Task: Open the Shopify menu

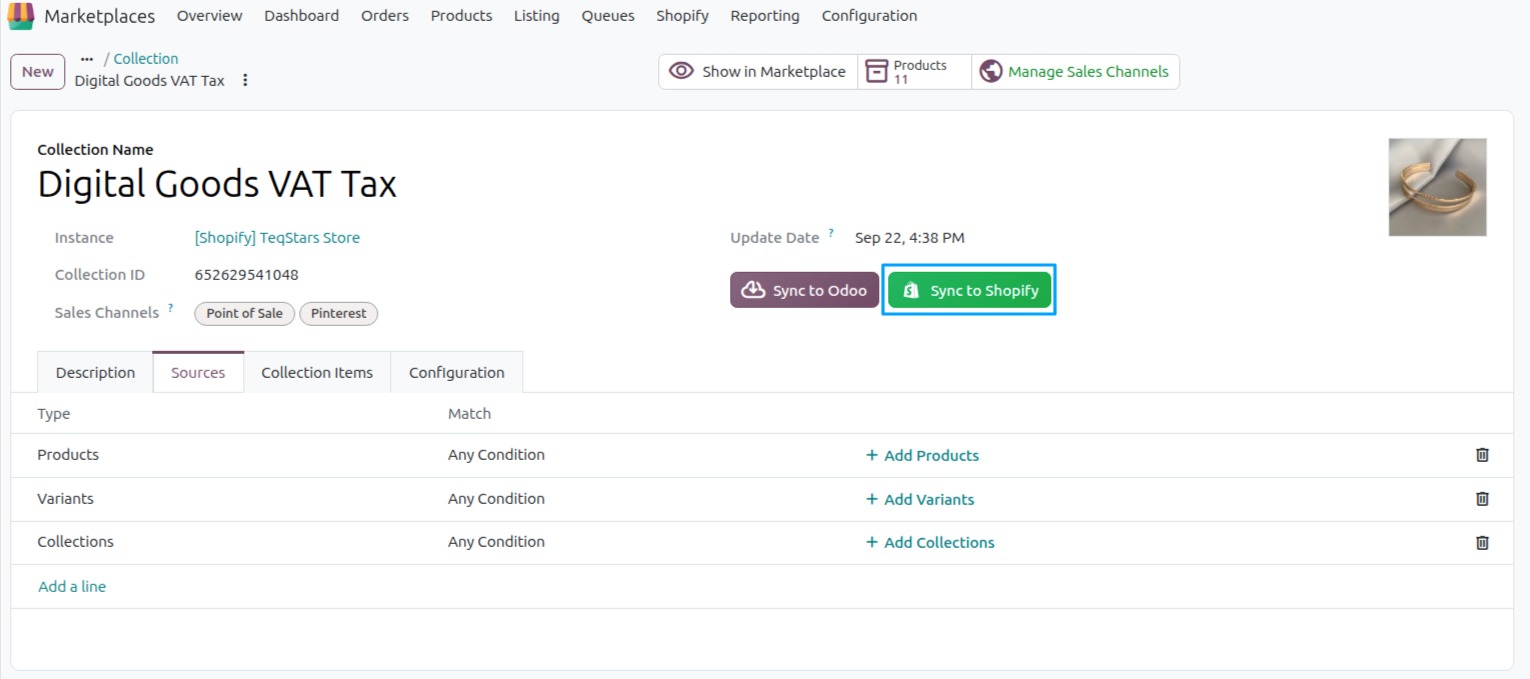Action: click(682, 16)
